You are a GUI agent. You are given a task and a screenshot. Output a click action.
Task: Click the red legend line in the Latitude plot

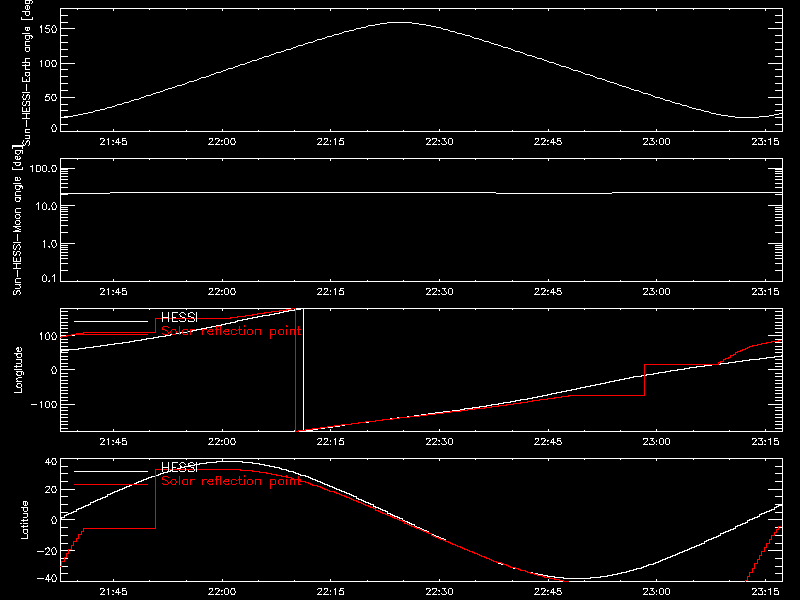(111, 485)
